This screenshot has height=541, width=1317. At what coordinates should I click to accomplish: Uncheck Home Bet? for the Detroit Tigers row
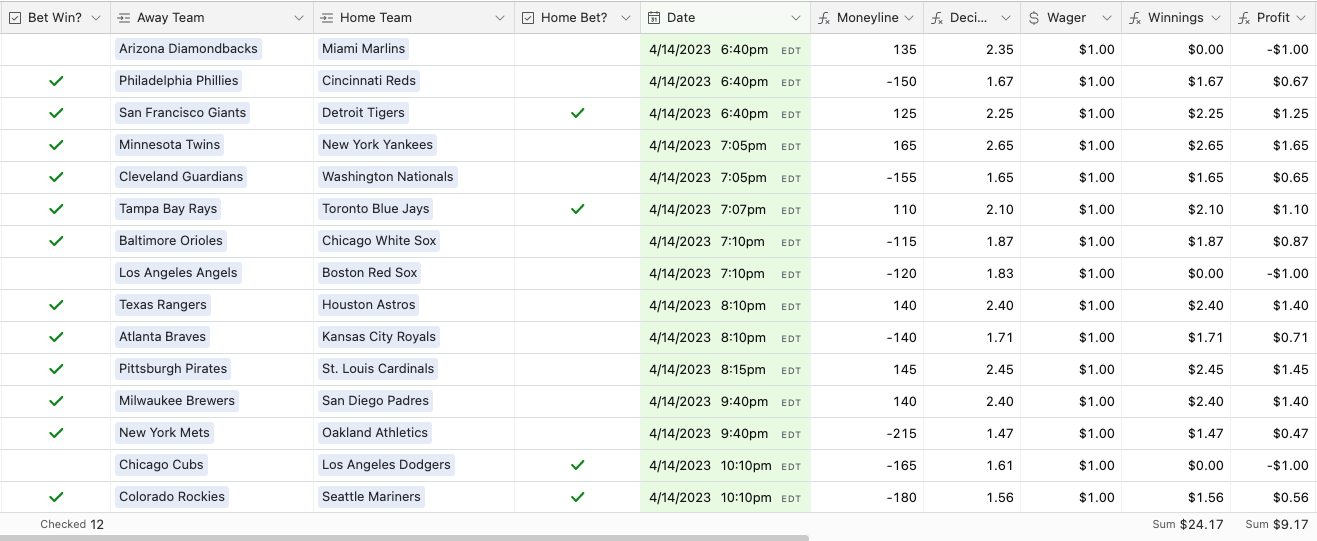(x=577, y=113)
